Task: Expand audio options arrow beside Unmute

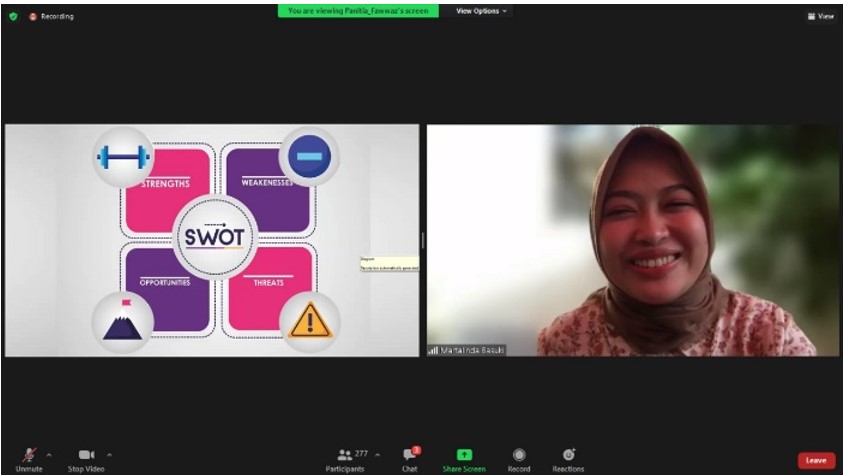Action: coord(49,454)
